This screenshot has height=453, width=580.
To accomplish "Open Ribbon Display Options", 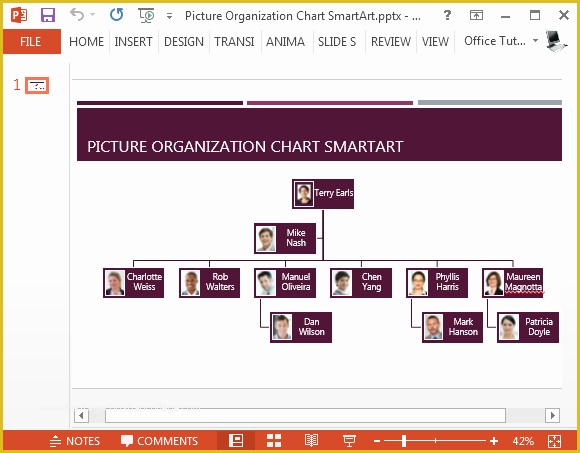I will (x=476, y=15).
